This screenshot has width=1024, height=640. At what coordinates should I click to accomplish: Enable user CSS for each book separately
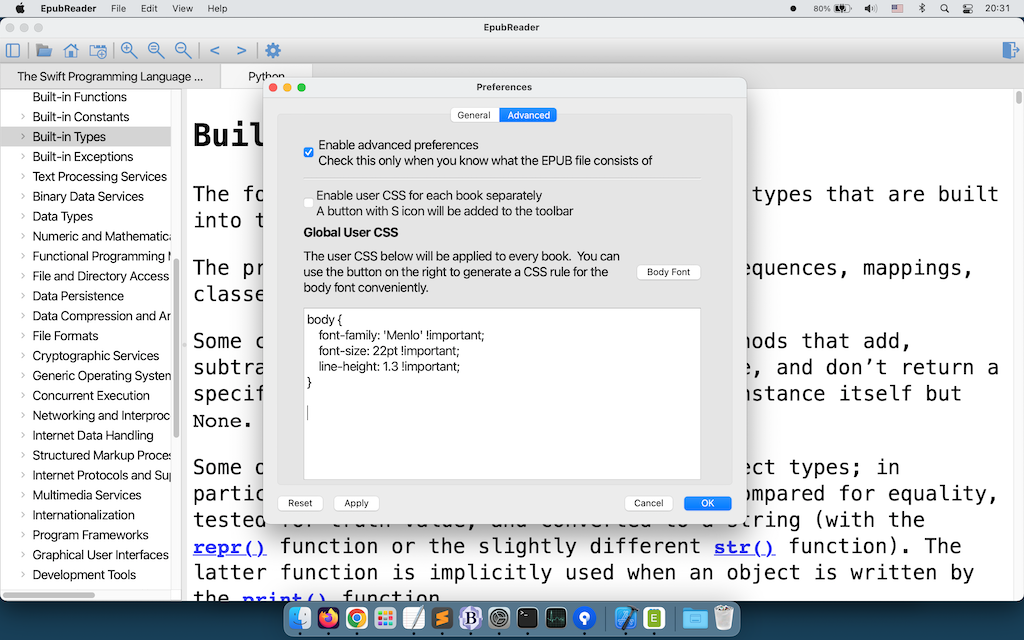pos(309,203)
